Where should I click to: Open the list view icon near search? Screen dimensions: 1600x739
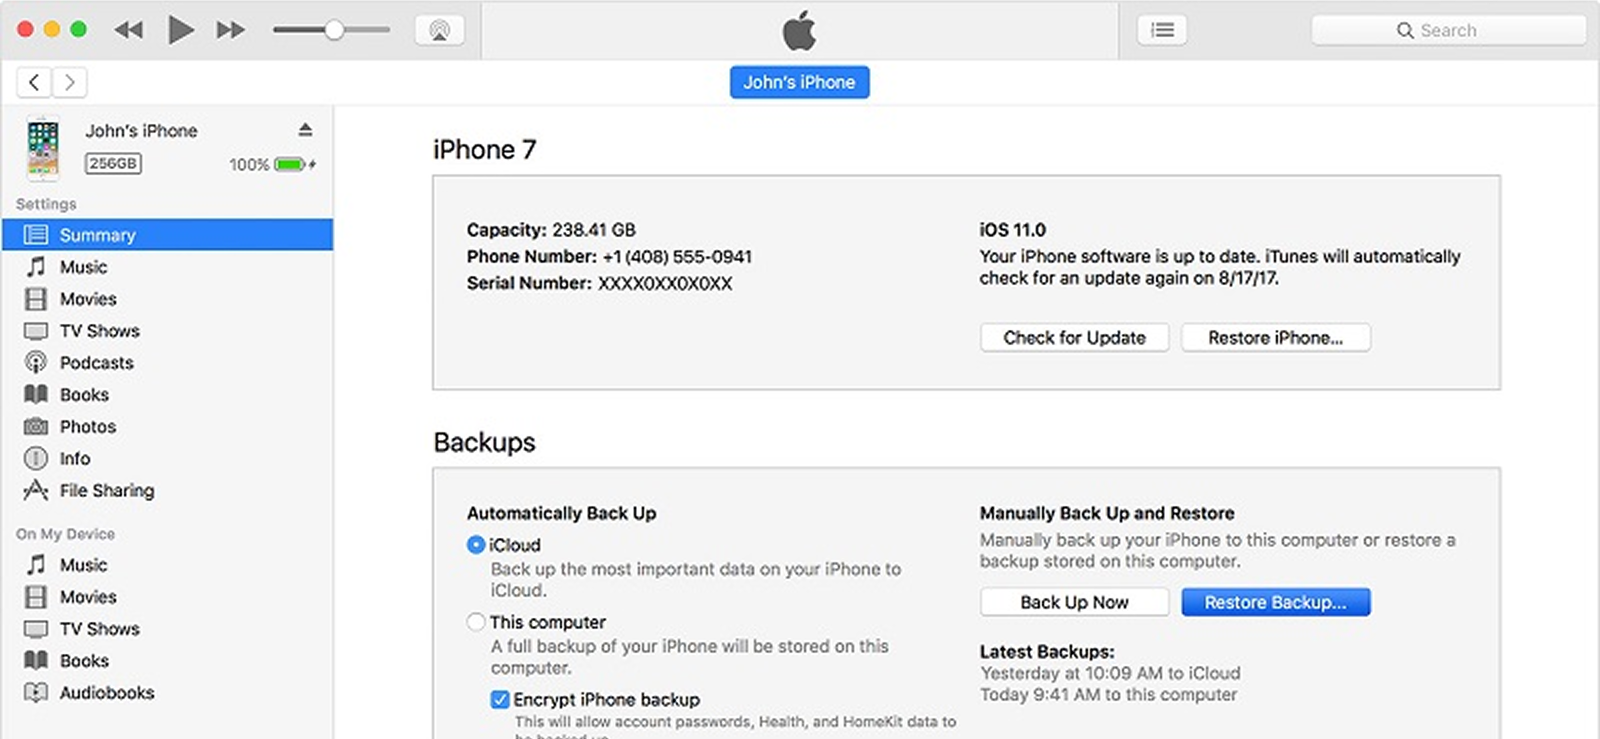pyautogui.click(x=1162, y=30)
